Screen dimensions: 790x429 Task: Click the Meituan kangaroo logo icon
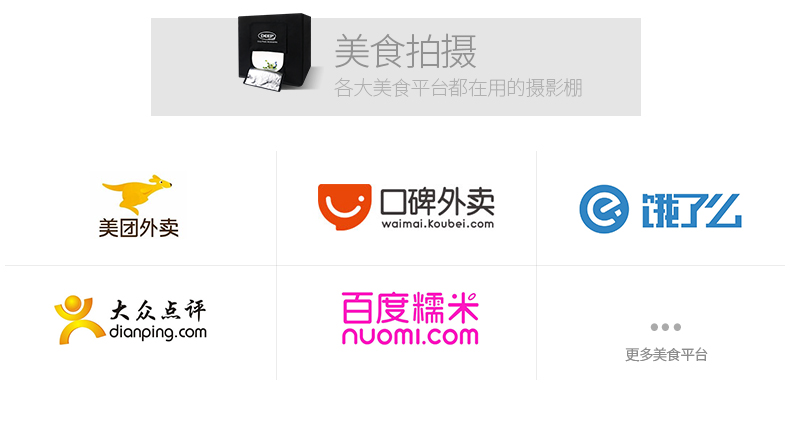click(137, 195)
